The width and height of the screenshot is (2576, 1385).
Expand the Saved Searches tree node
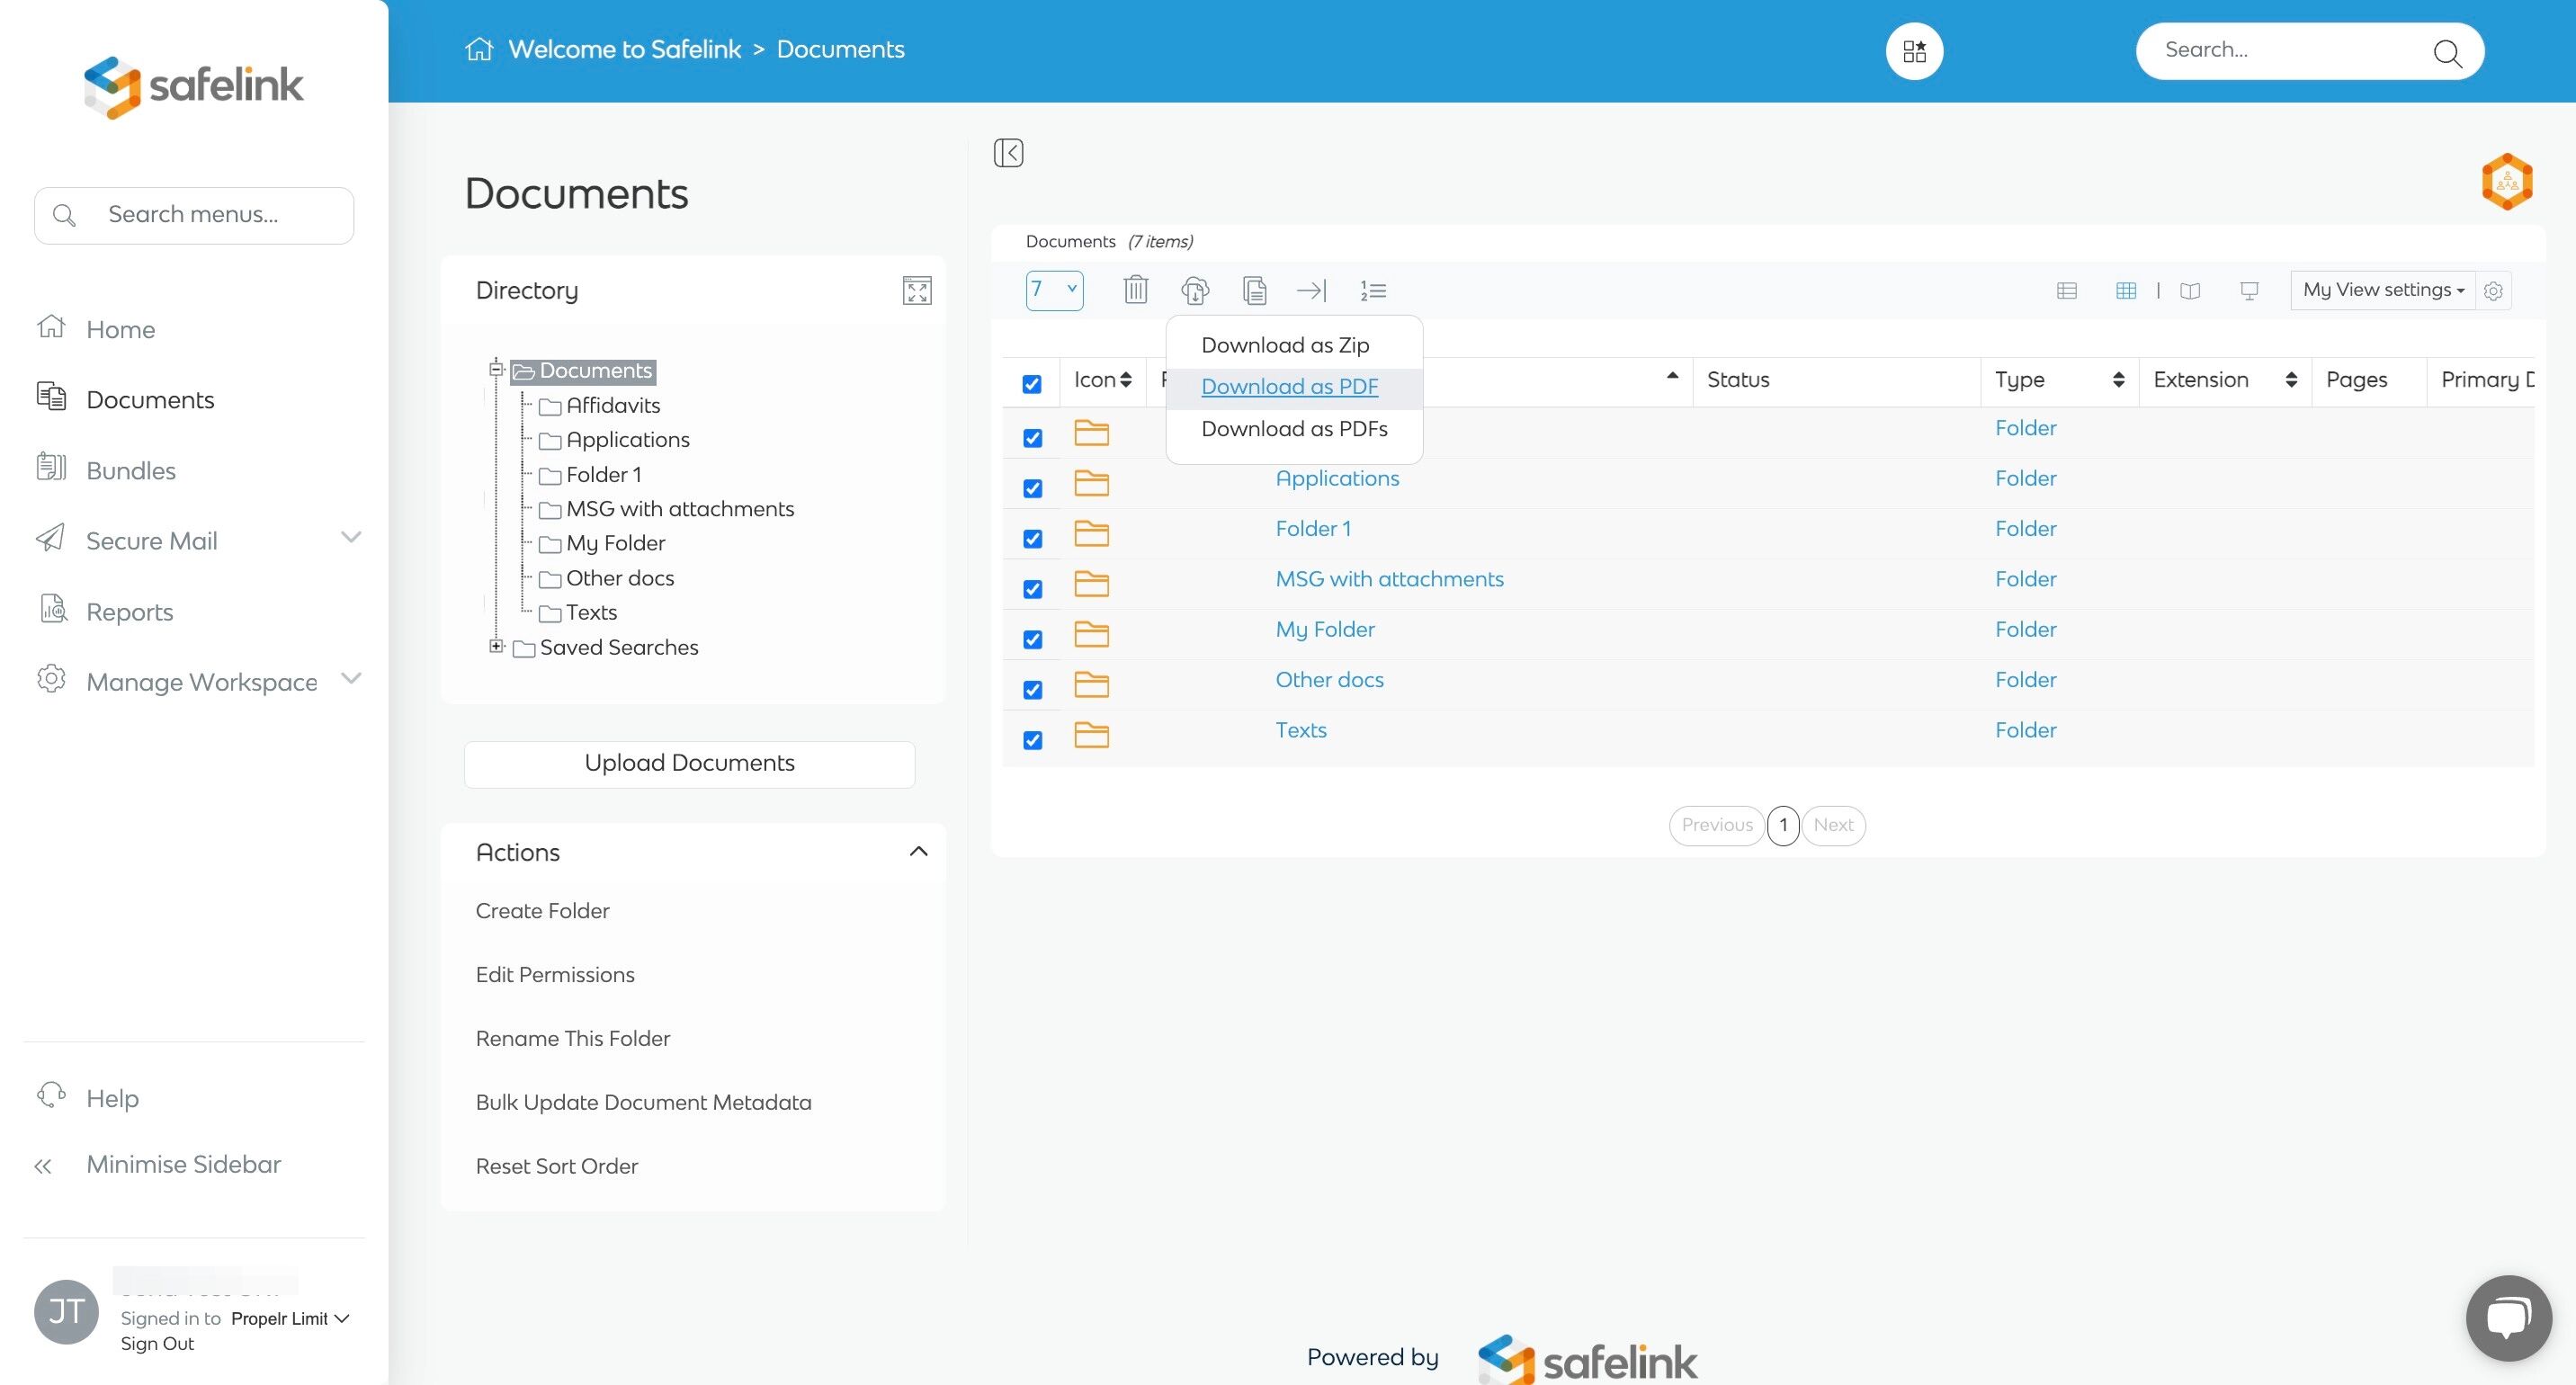(496, 646)
